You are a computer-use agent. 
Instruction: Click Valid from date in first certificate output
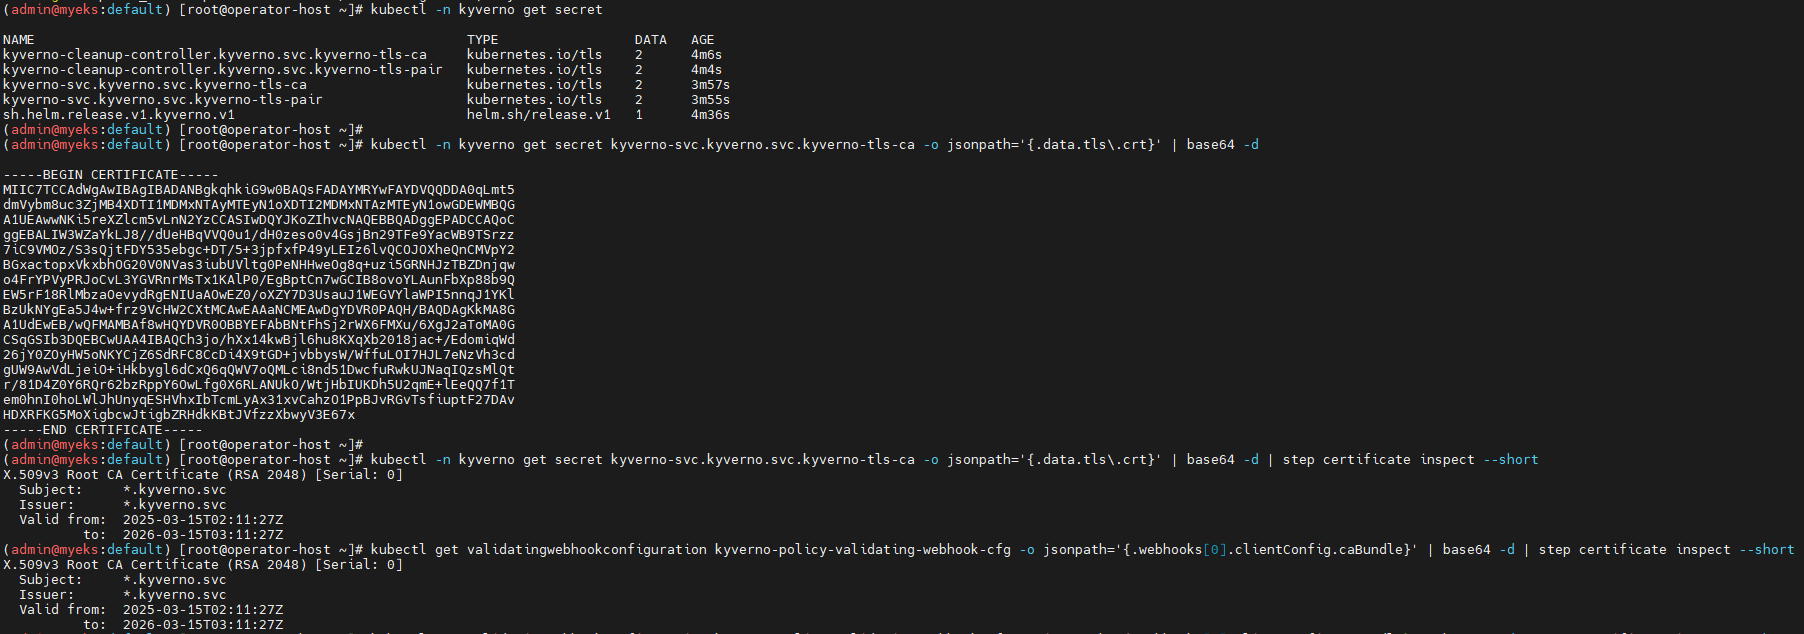click(x=203, y=520)
